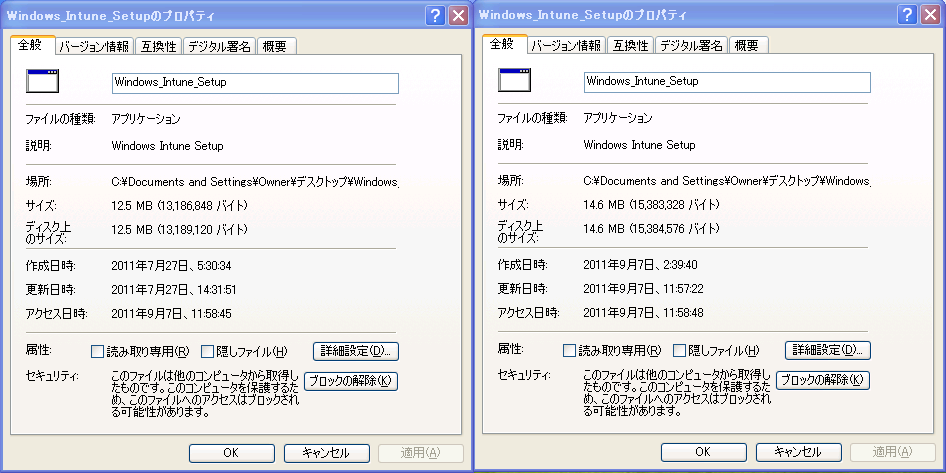Click modified time 2011年9月7日、11:57:22
Viewport: 946px width, 473px height.
pos(644,289)
